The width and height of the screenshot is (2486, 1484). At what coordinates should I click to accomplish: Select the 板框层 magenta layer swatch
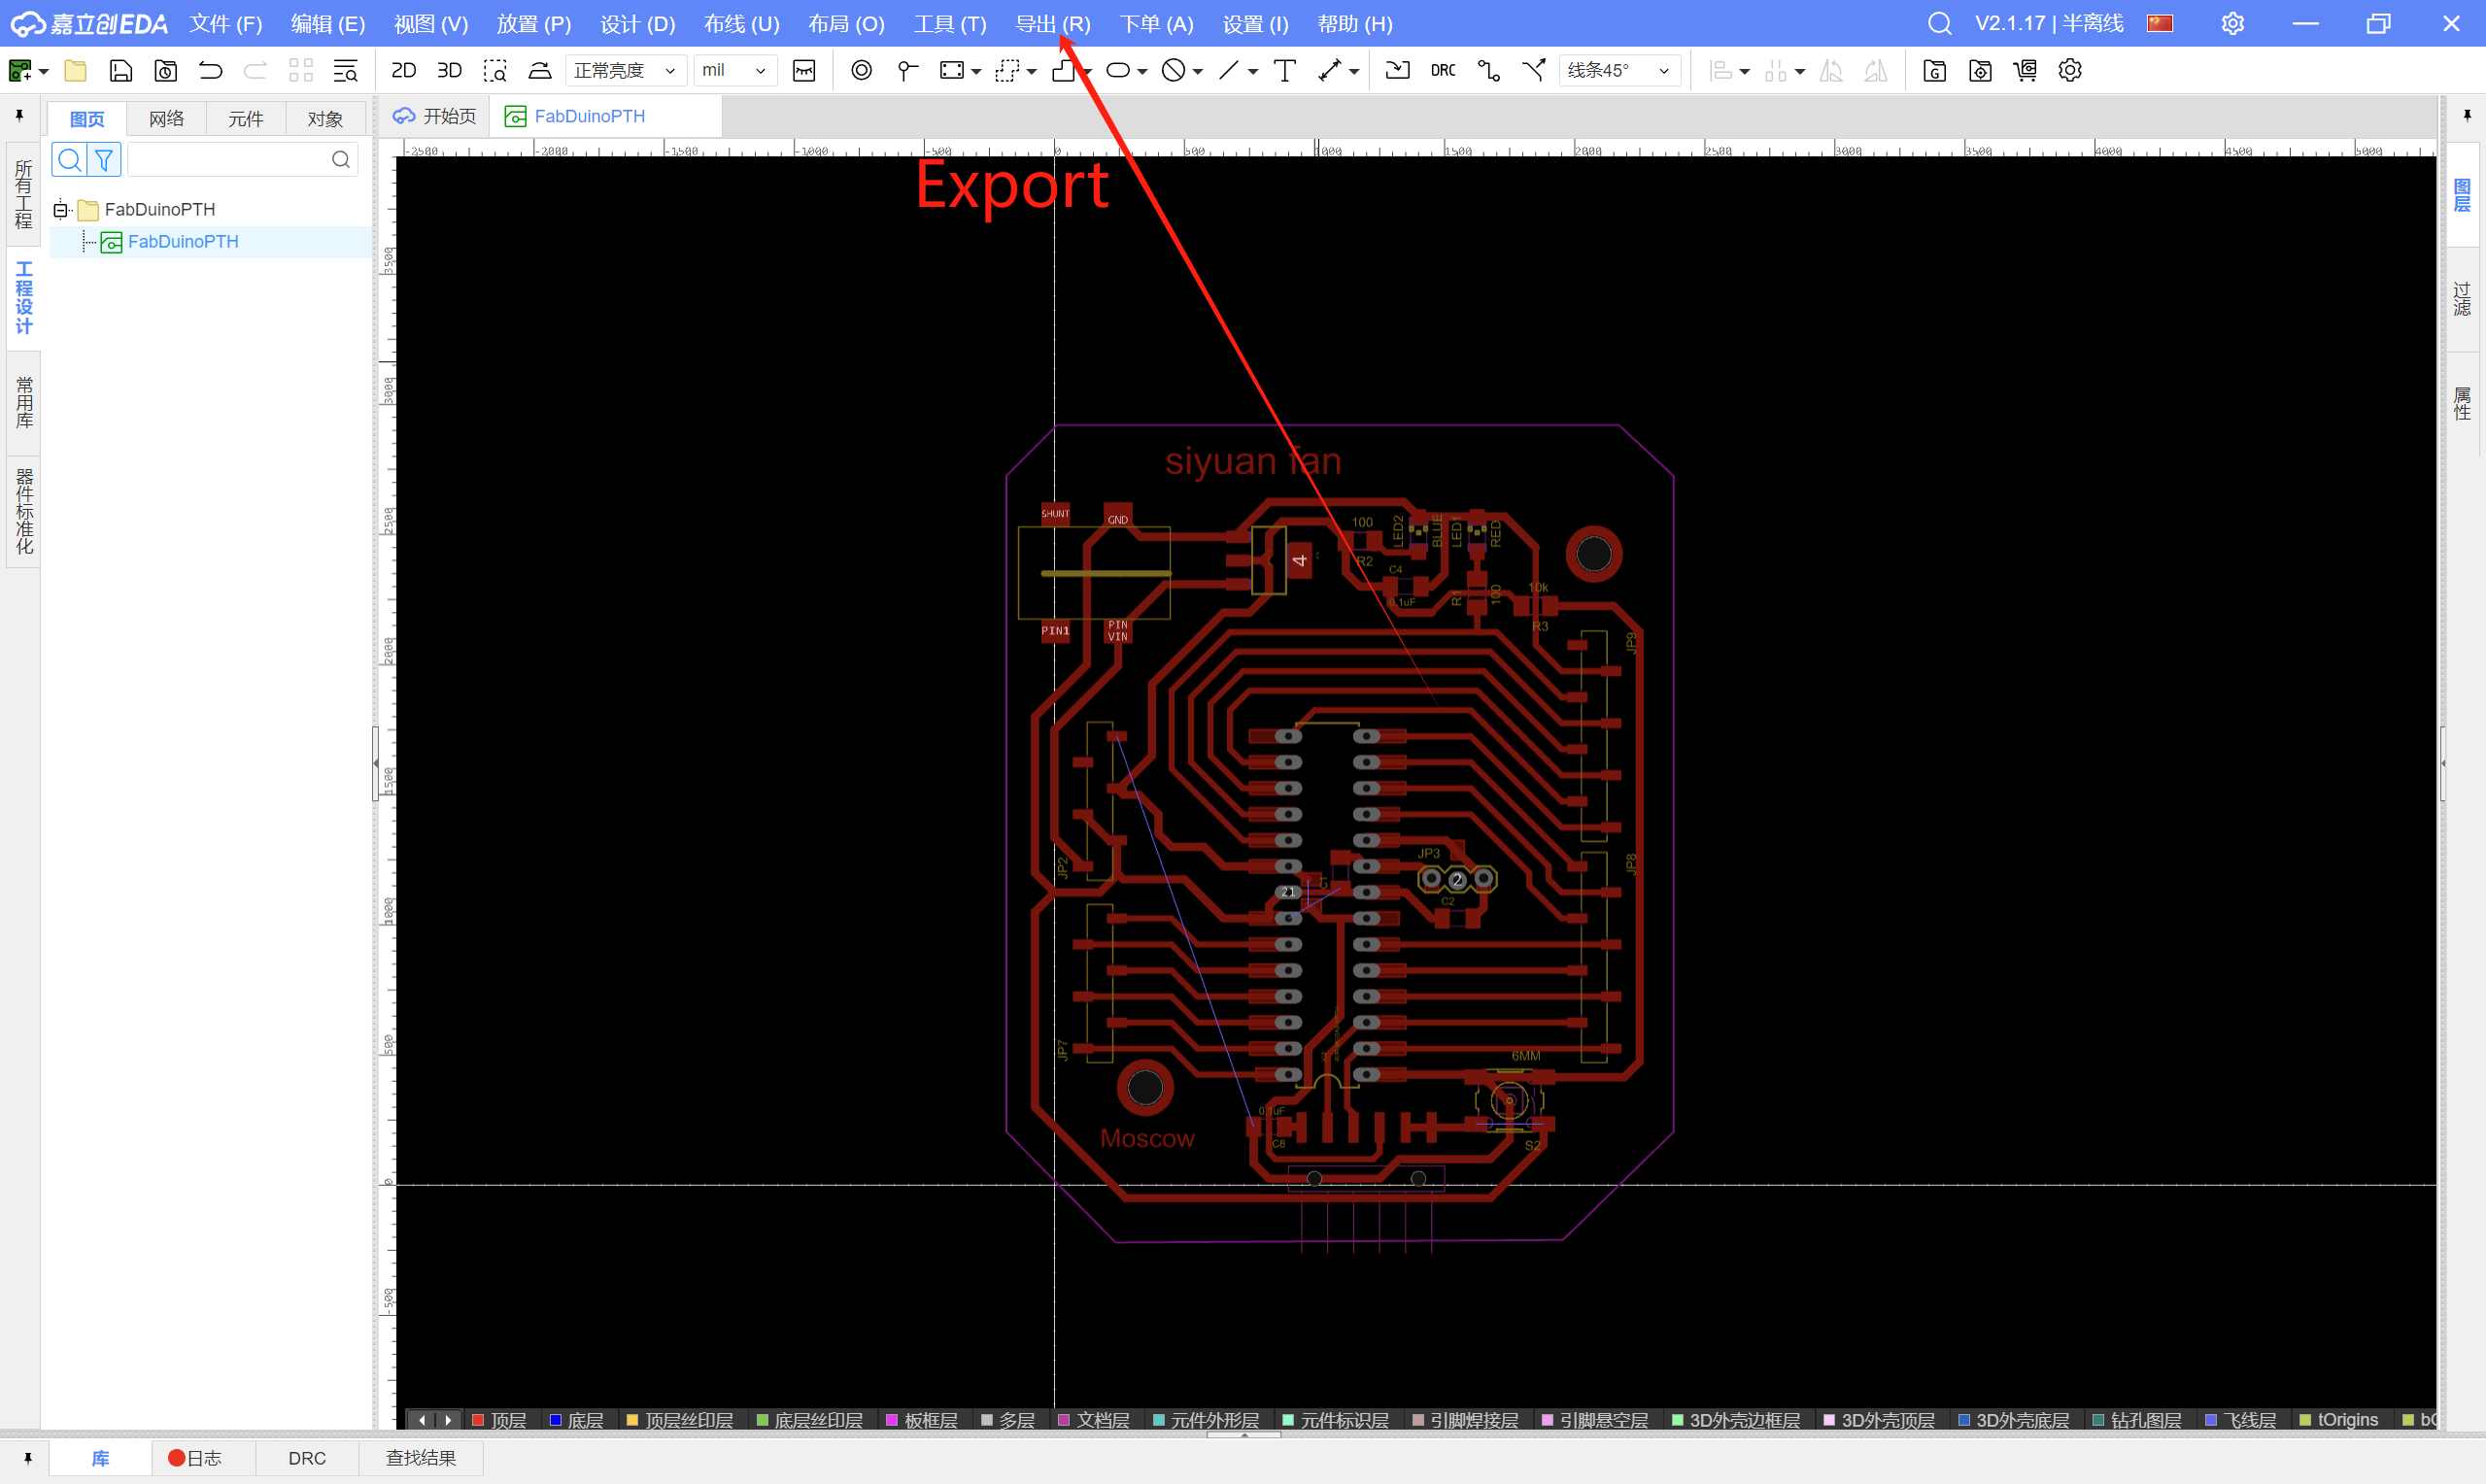coord(891,1420)
